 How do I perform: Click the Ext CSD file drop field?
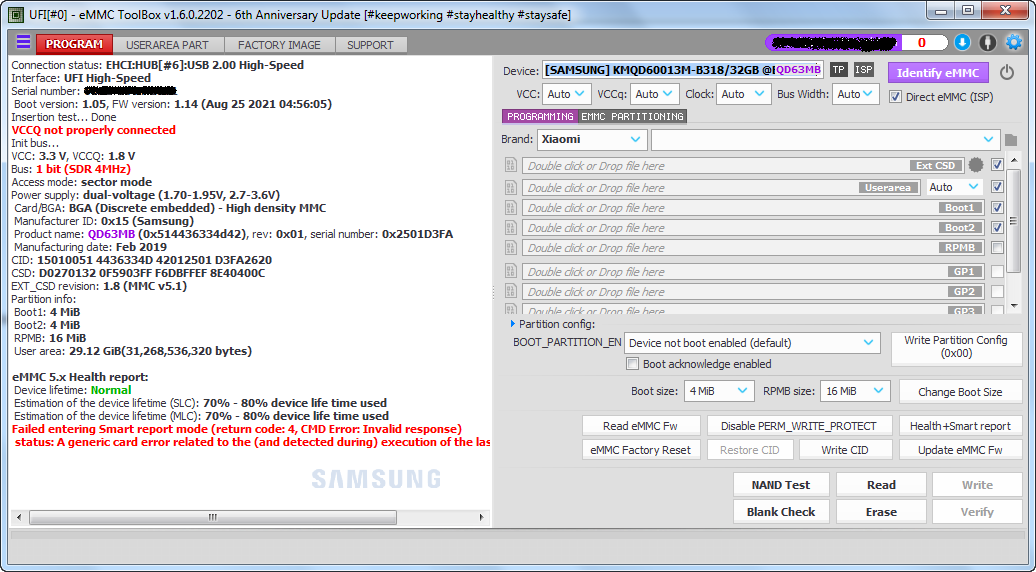click(741, 165)
